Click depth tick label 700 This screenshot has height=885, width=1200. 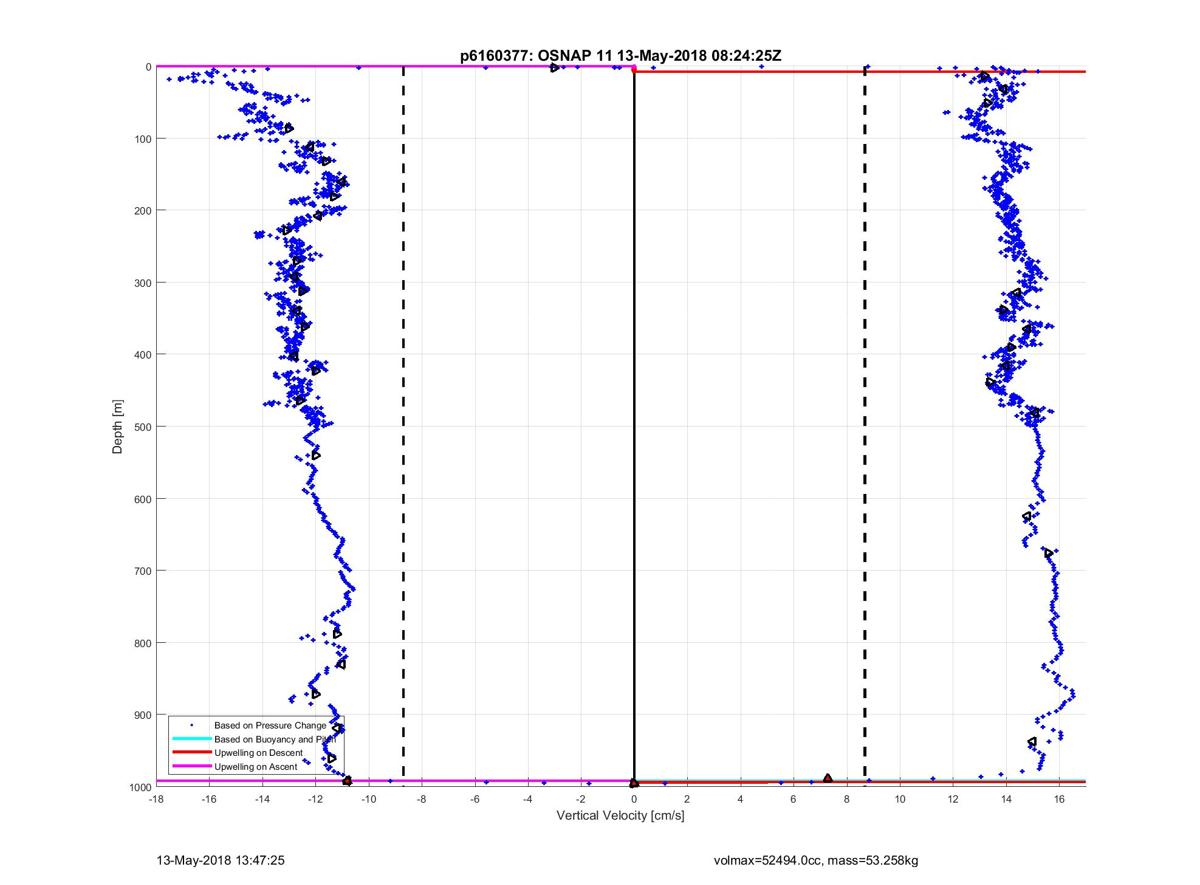[144, 571]
